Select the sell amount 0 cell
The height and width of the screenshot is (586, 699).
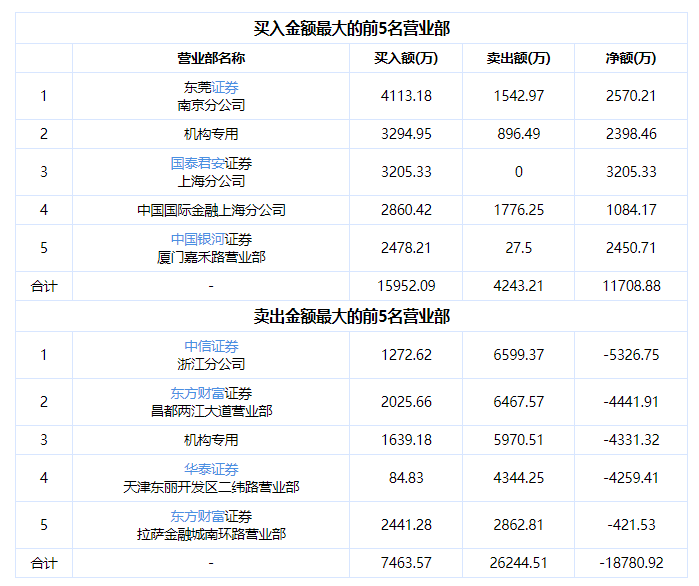coord(518,172)
